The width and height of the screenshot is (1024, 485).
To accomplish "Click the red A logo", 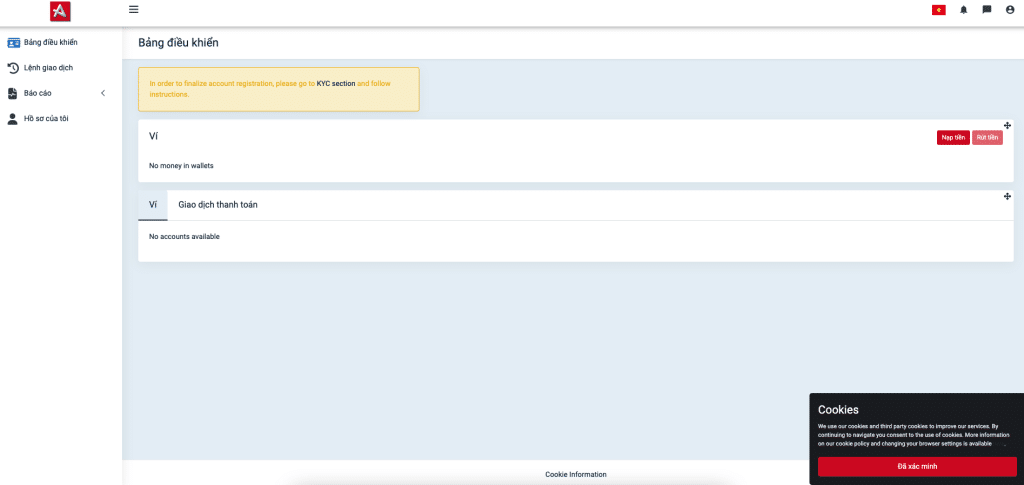I will click(60, 11).
